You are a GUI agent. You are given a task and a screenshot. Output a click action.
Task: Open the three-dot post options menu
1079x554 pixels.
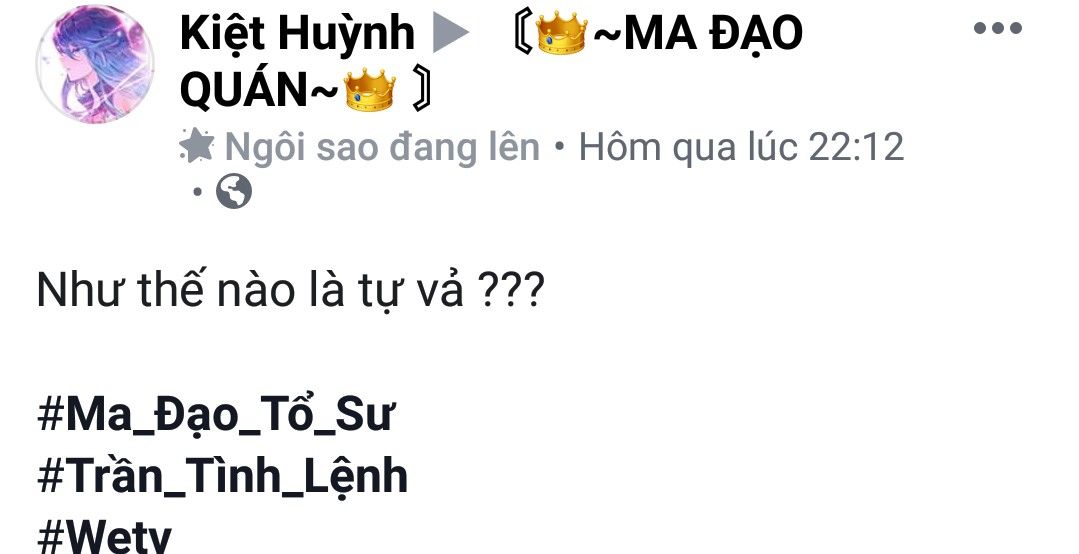click(997, 29)
